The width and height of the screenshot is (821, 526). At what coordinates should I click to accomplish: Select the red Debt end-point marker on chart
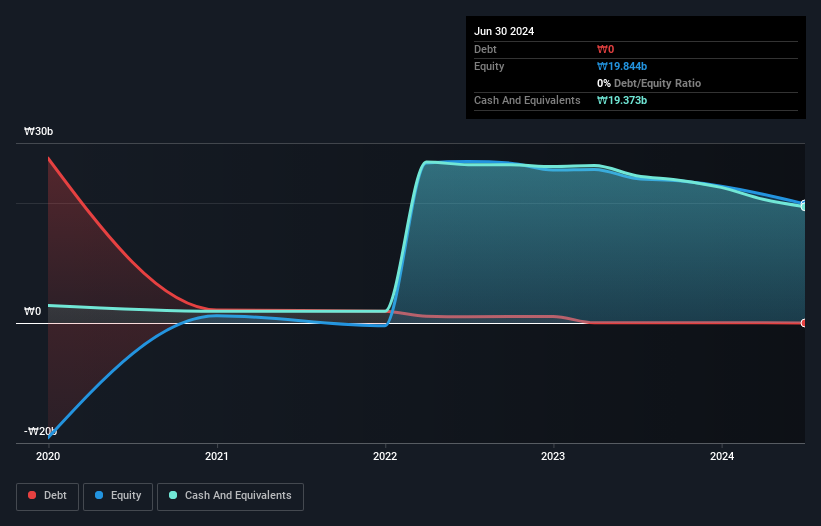pos(804,323)
